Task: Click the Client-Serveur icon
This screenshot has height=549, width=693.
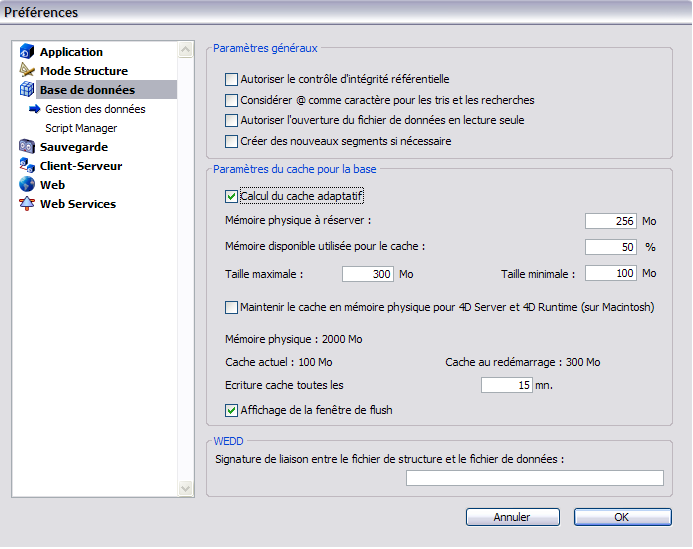Action: 27,166
